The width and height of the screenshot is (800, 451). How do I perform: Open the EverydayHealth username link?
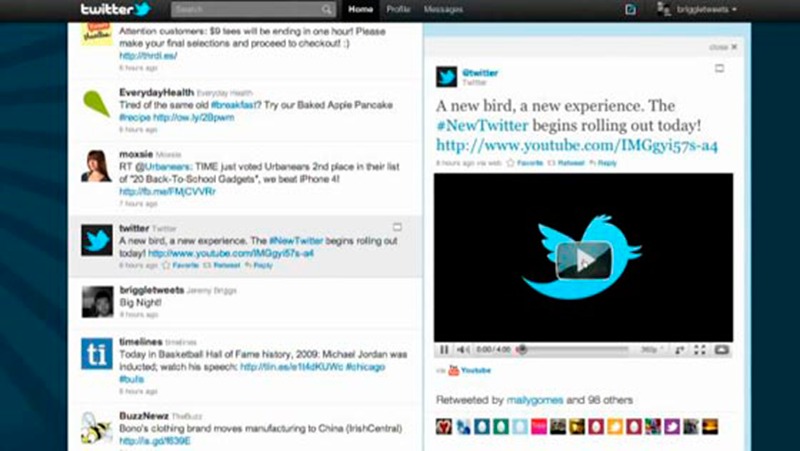(156, 92)
